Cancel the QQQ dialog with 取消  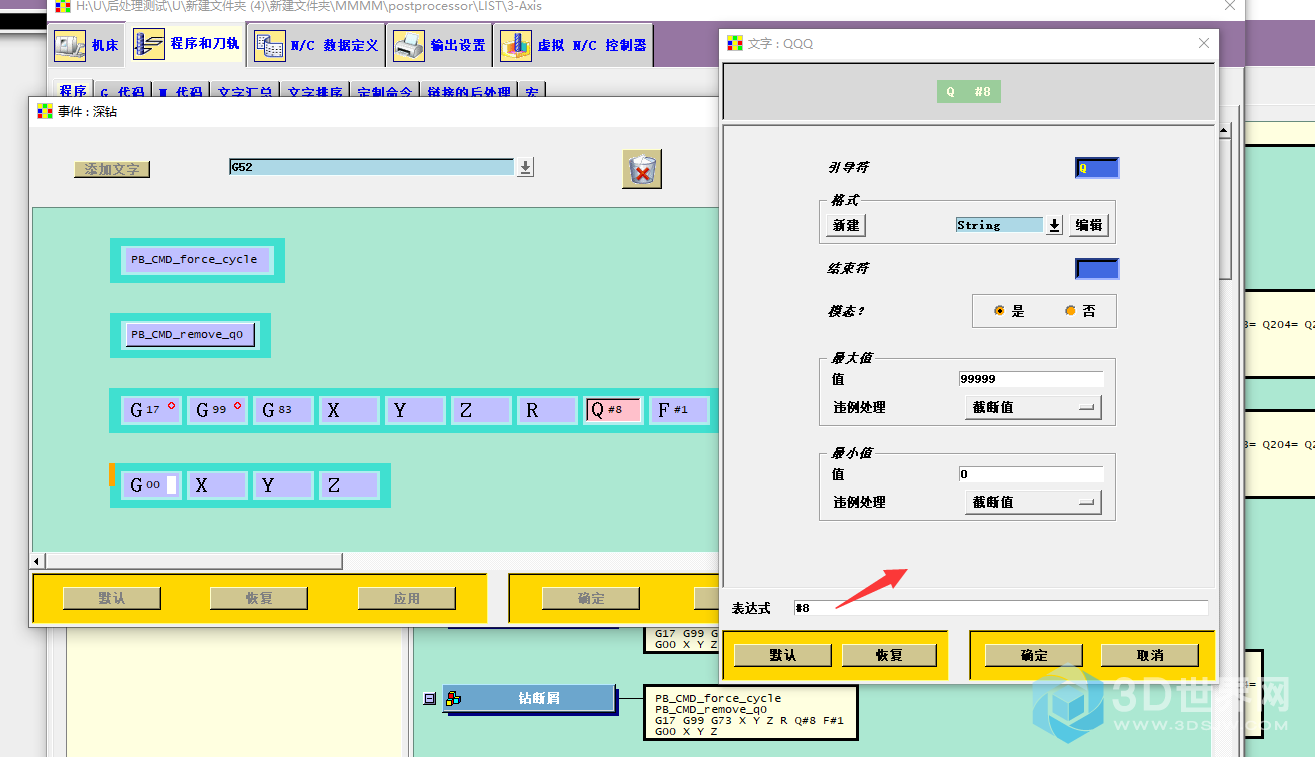[x=1150, y=655]
